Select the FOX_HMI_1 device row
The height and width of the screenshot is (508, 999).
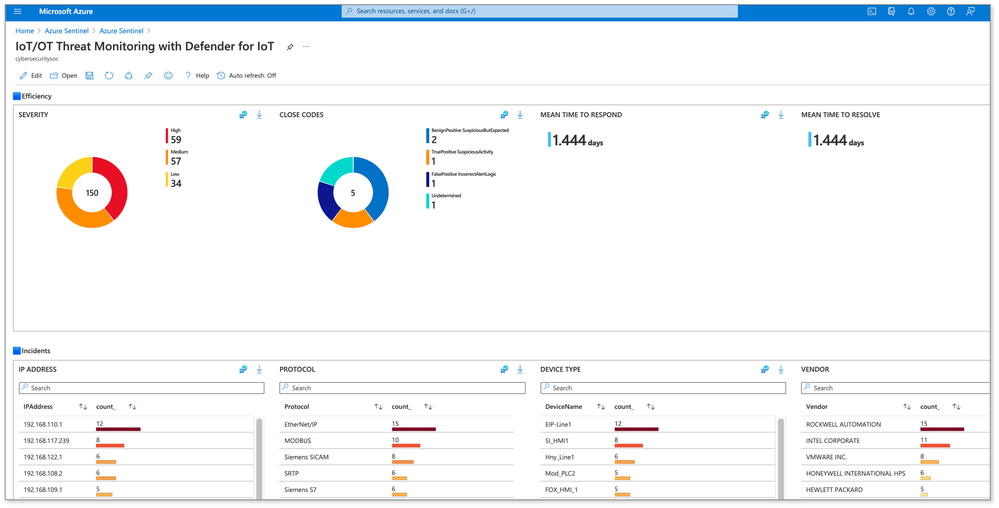(658, 490)
